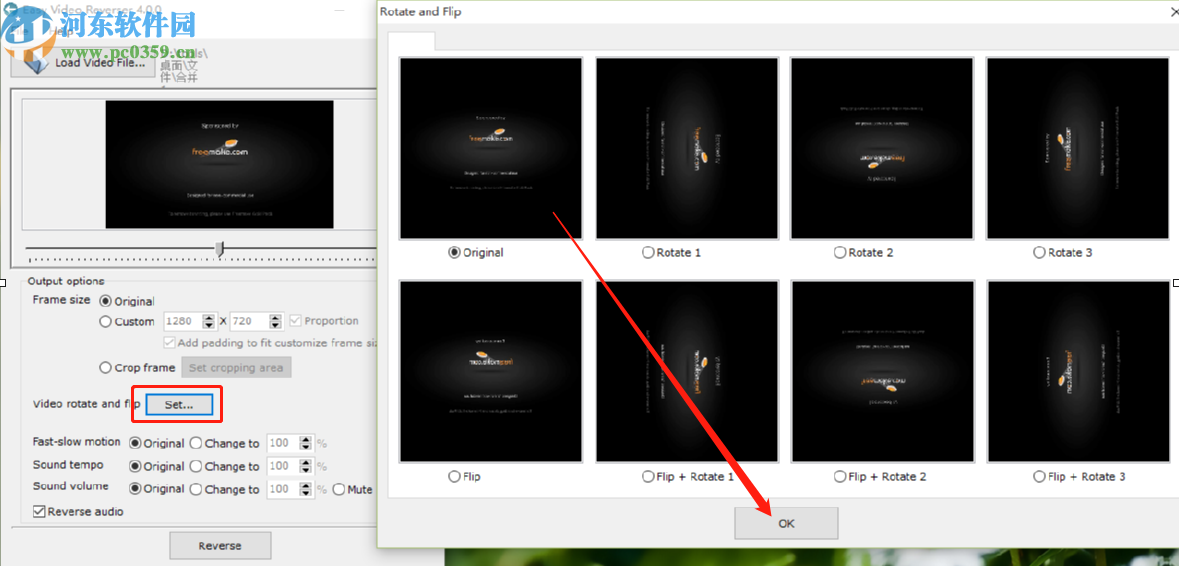Click the video position slider handle

(220, 249)
